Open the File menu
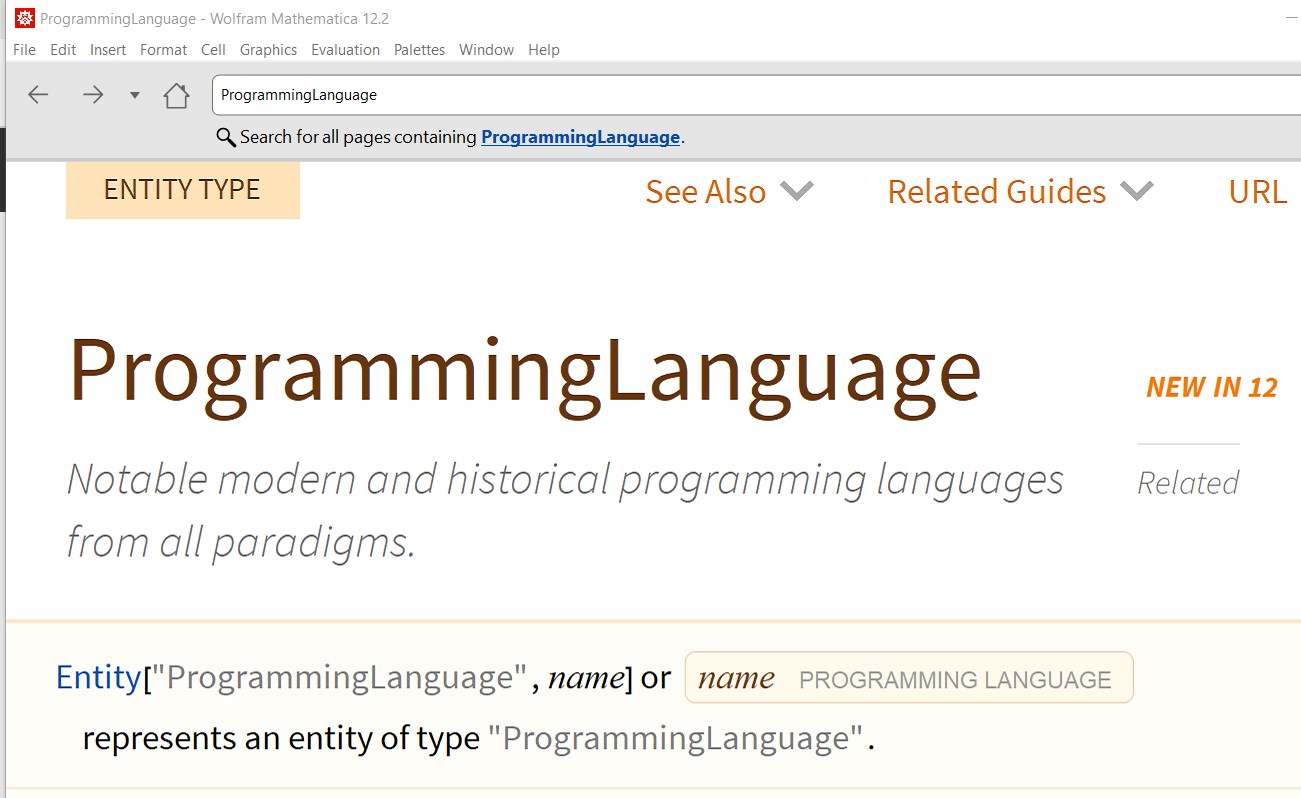This screenshot has width=1301, height=798. [24, 49]
